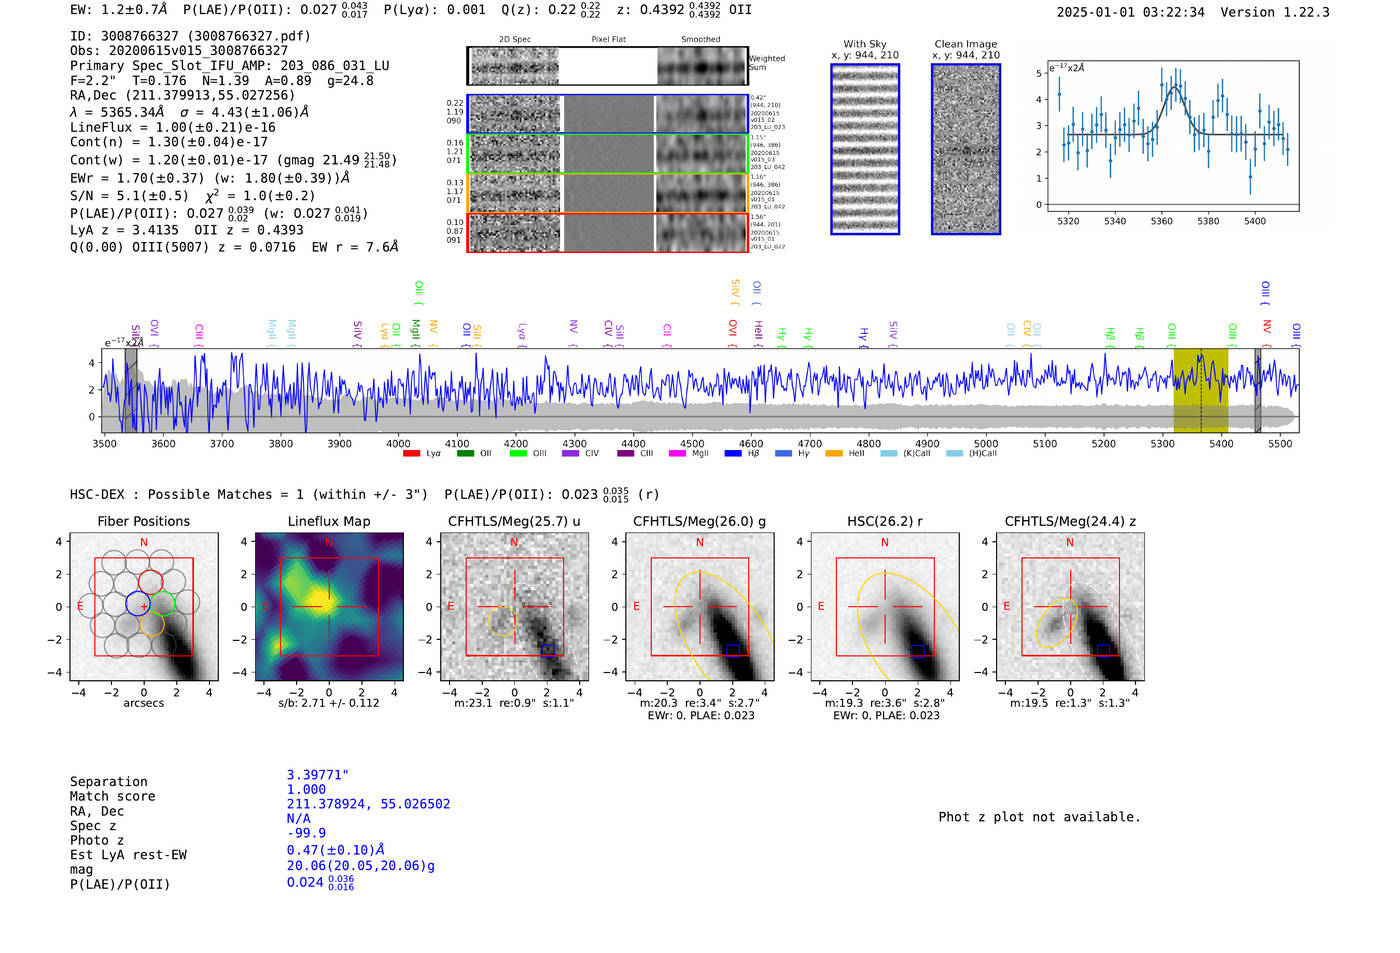
Task: Open the CFHTLS/Meg(24.4) z image
Action: coord(1070,607)
